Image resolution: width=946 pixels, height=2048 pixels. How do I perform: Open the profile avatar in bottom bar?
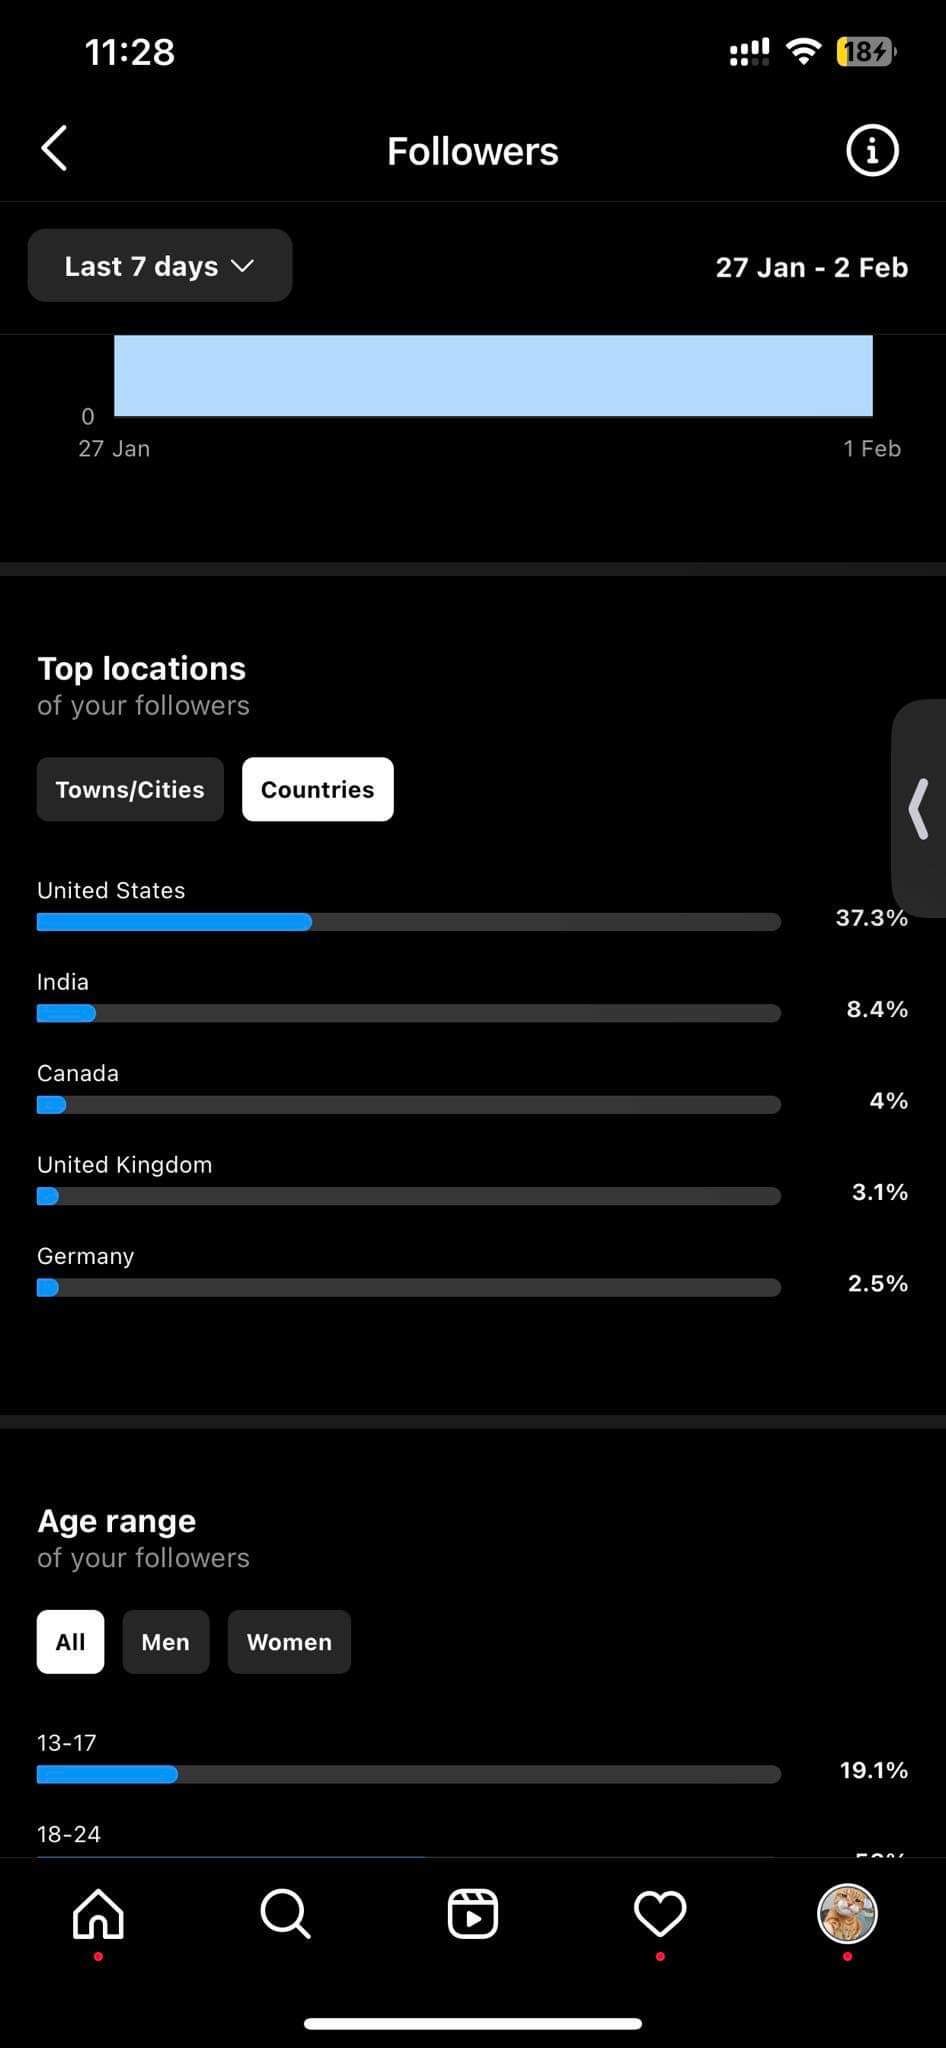tap(847, 1913)
